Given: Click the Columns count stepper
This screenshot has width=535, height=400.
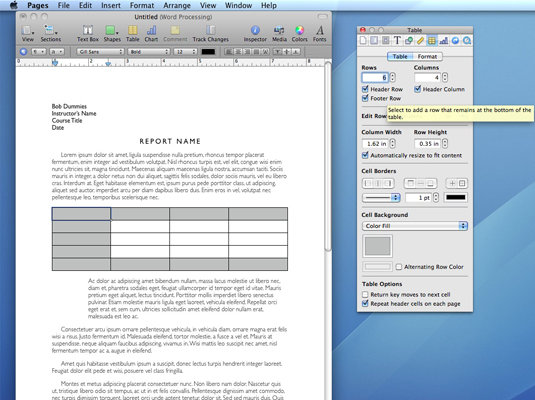Looking at the screenshot, I should (445, 77).
